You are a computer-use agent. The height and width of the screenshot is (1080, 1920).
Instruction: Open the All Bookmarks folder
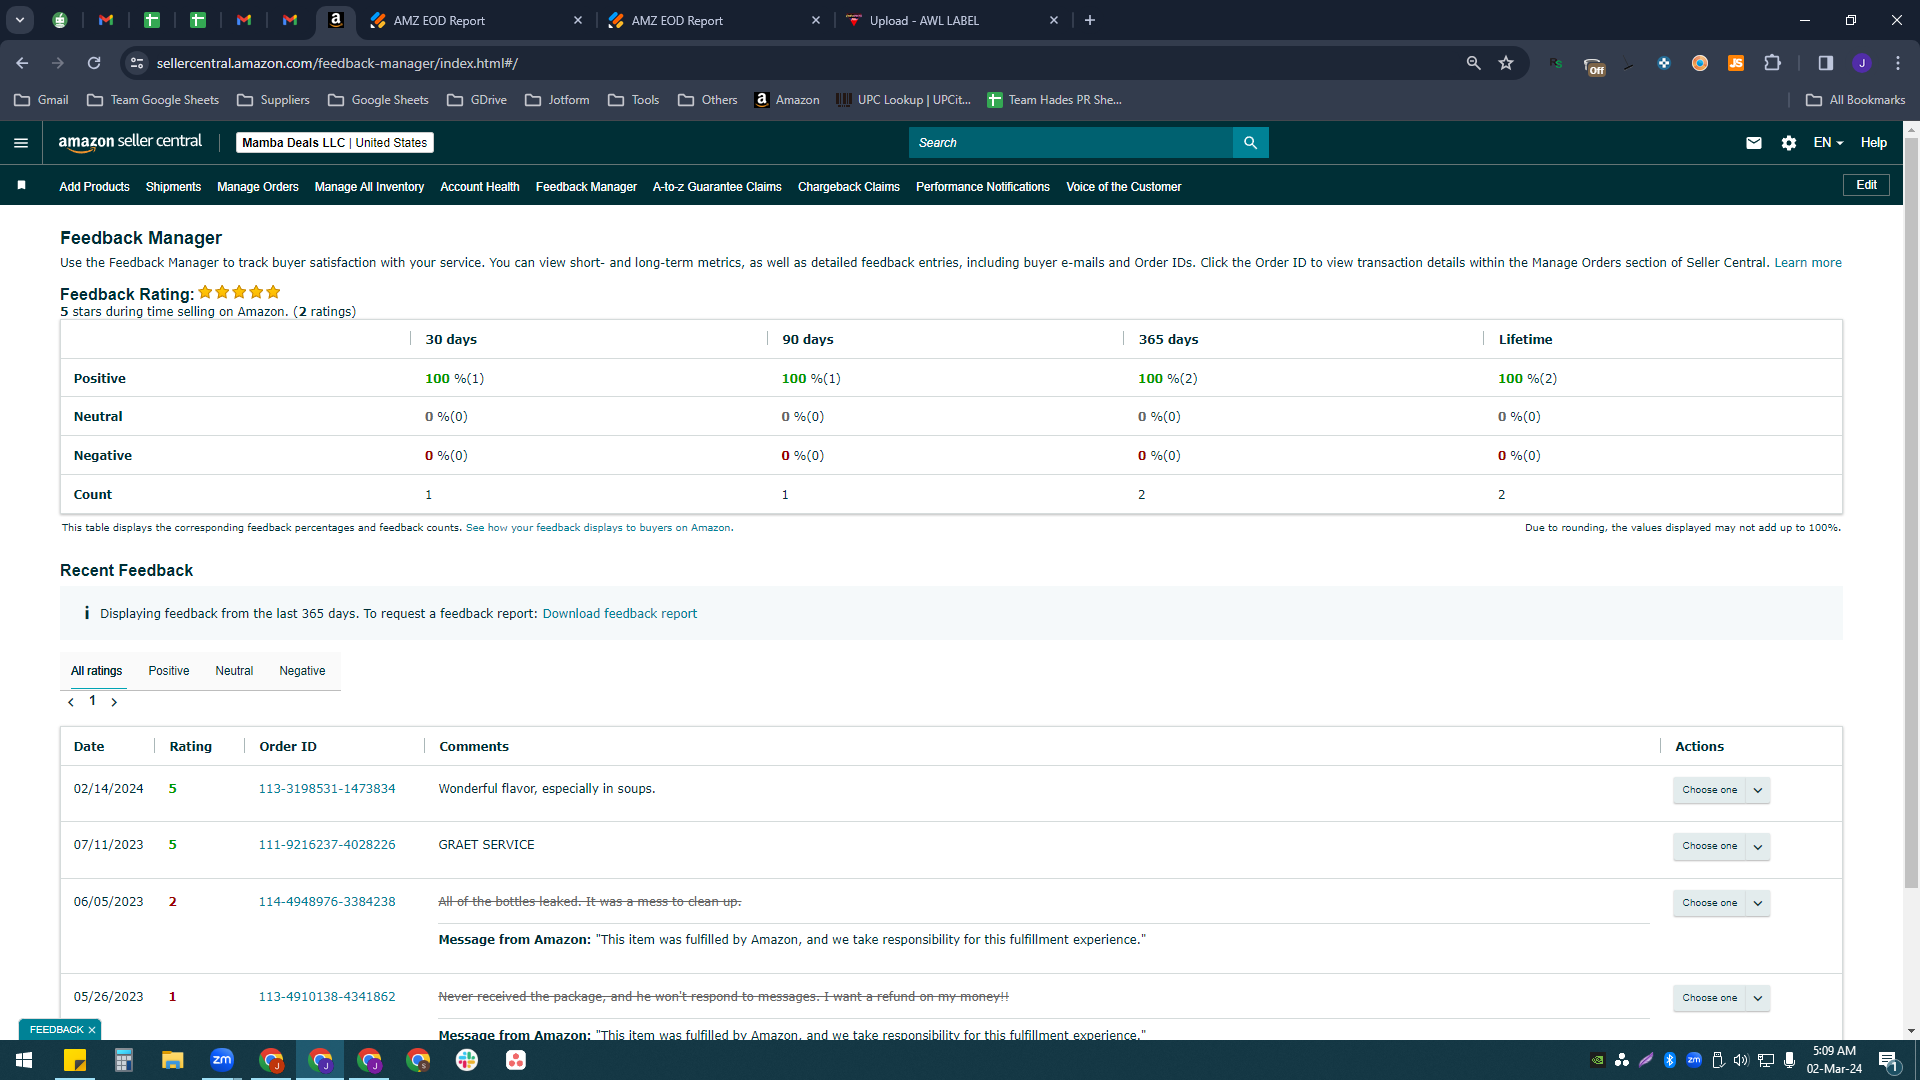click(x=1856, y=100)
